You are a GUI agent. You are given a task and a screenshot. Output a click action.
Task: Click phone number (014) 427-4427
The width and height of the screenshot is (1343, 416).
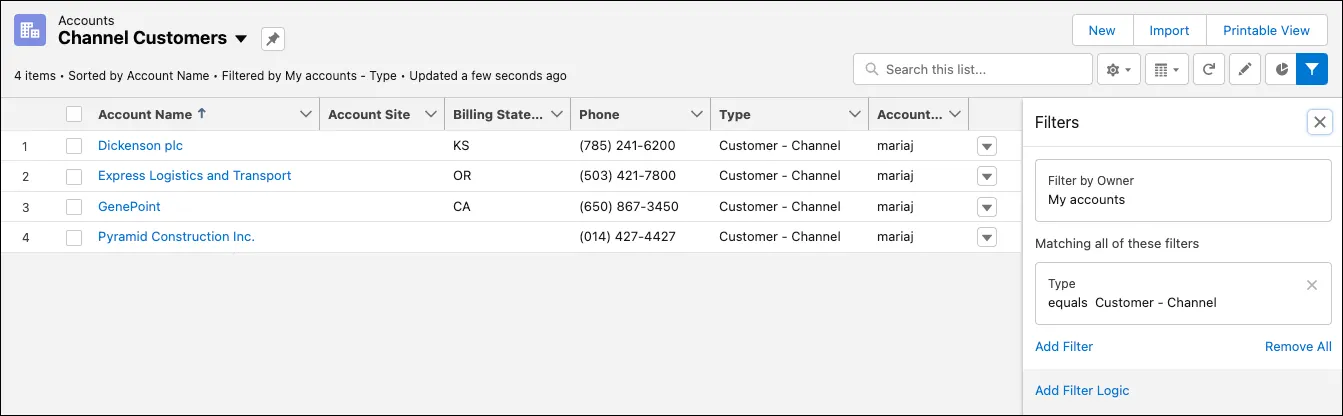click(x=627, y=237)
